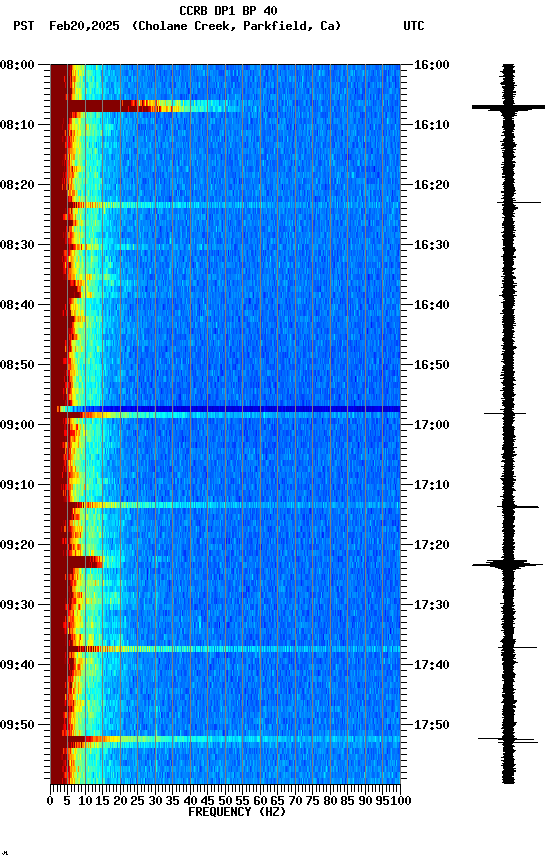Select the "17:20" UTC time label
Viewport: 552px width, 864px height.
point(432,545)
